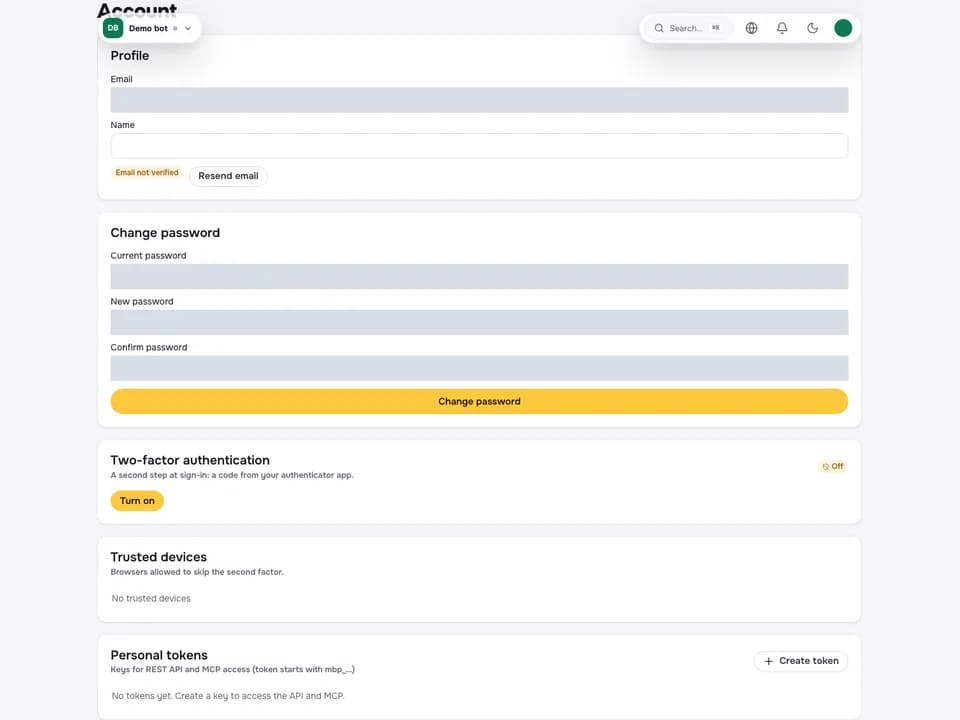Focus the Name input field
The height and width of the screenshot is (720, 960).
(479, 146)
